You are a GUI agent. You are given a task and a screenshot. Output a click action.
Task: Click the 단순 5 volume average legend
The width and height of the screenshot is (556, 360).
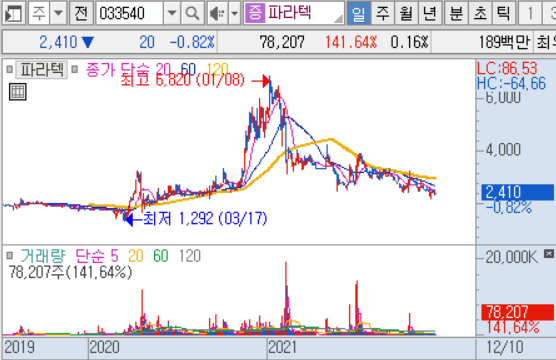coord(97,255)
